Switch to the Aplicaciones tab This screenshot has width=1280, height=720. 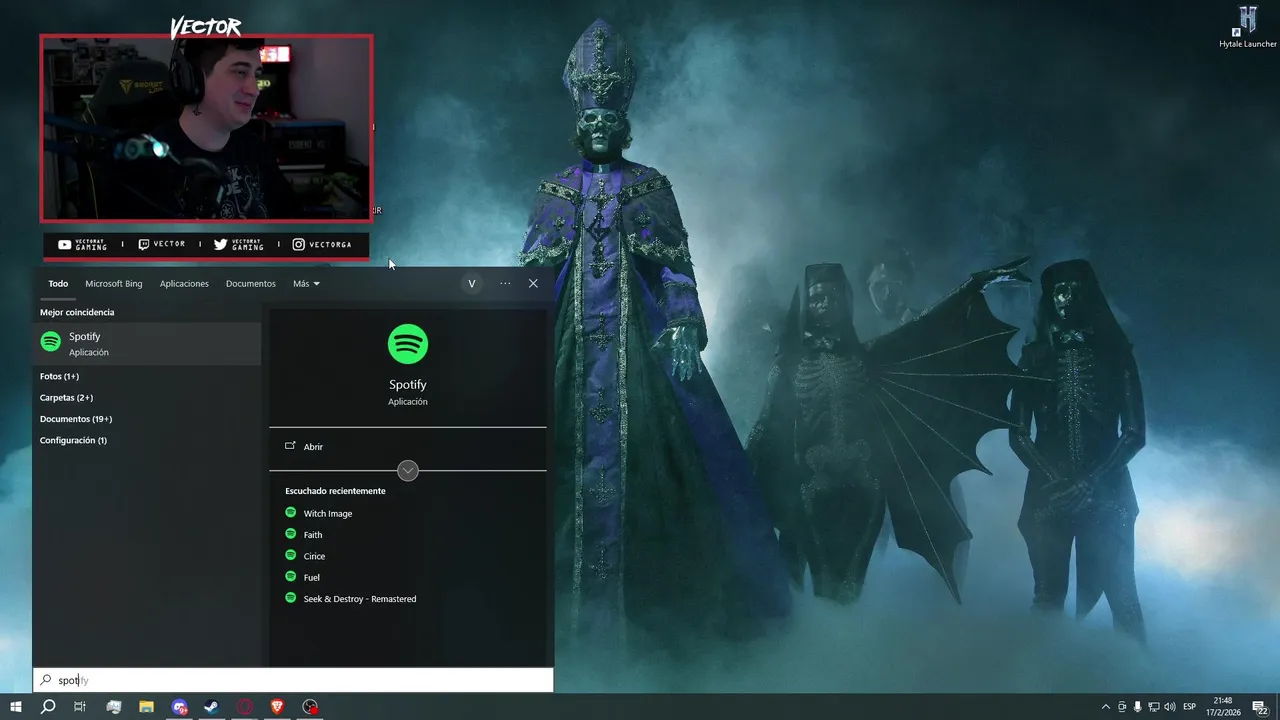click(x=184, y=284)
